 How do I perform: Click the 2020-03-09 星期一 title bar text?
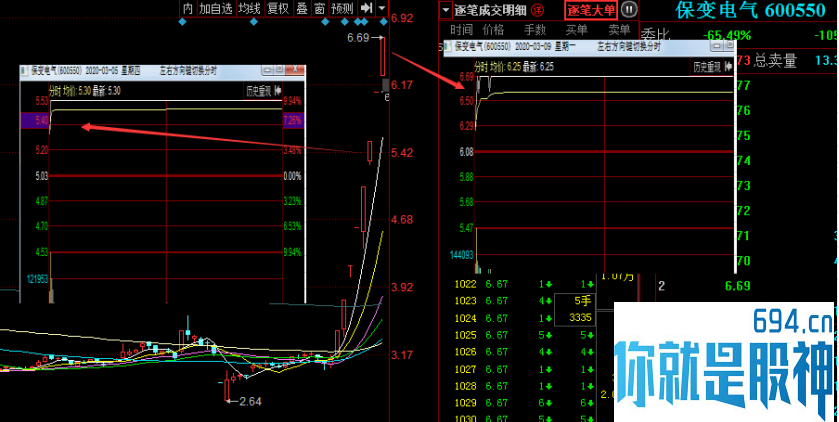point(546,47)
